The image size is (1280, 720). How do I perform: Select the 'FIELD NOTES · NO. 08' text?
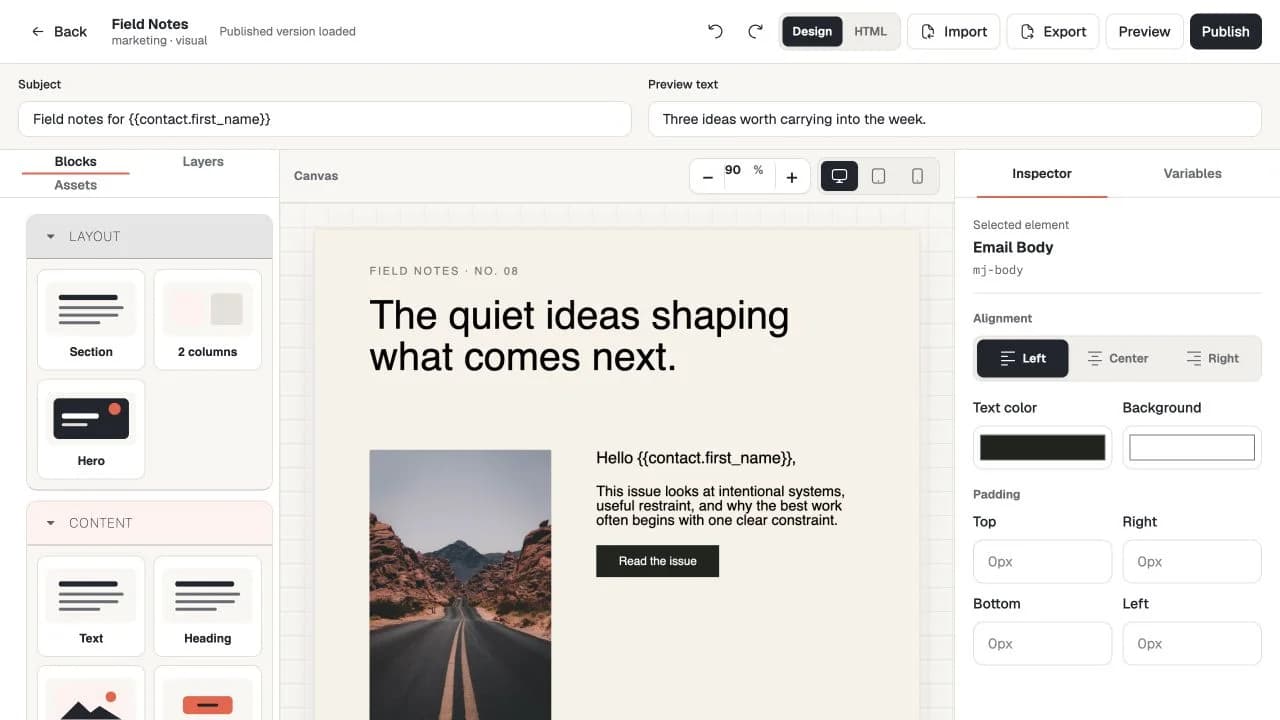coord(444,271)
